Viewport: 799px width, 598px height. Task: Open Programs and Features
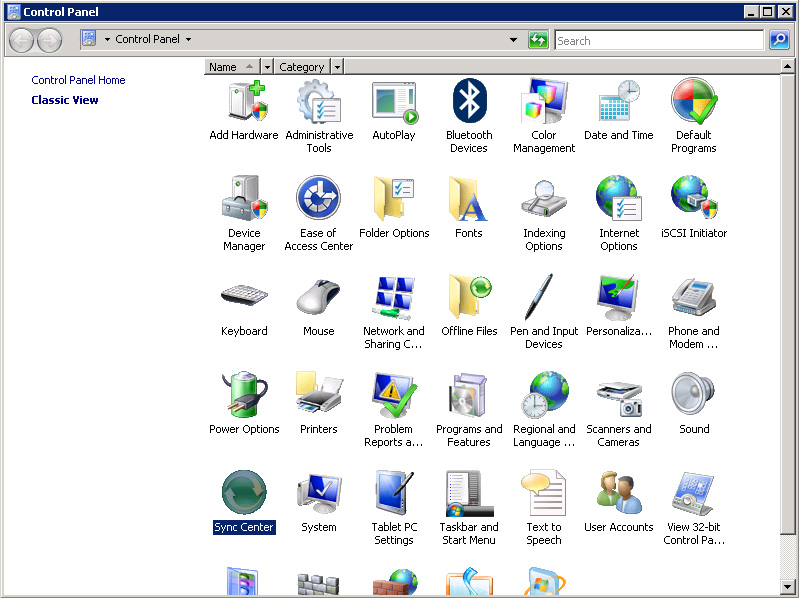tap(469, 410)
